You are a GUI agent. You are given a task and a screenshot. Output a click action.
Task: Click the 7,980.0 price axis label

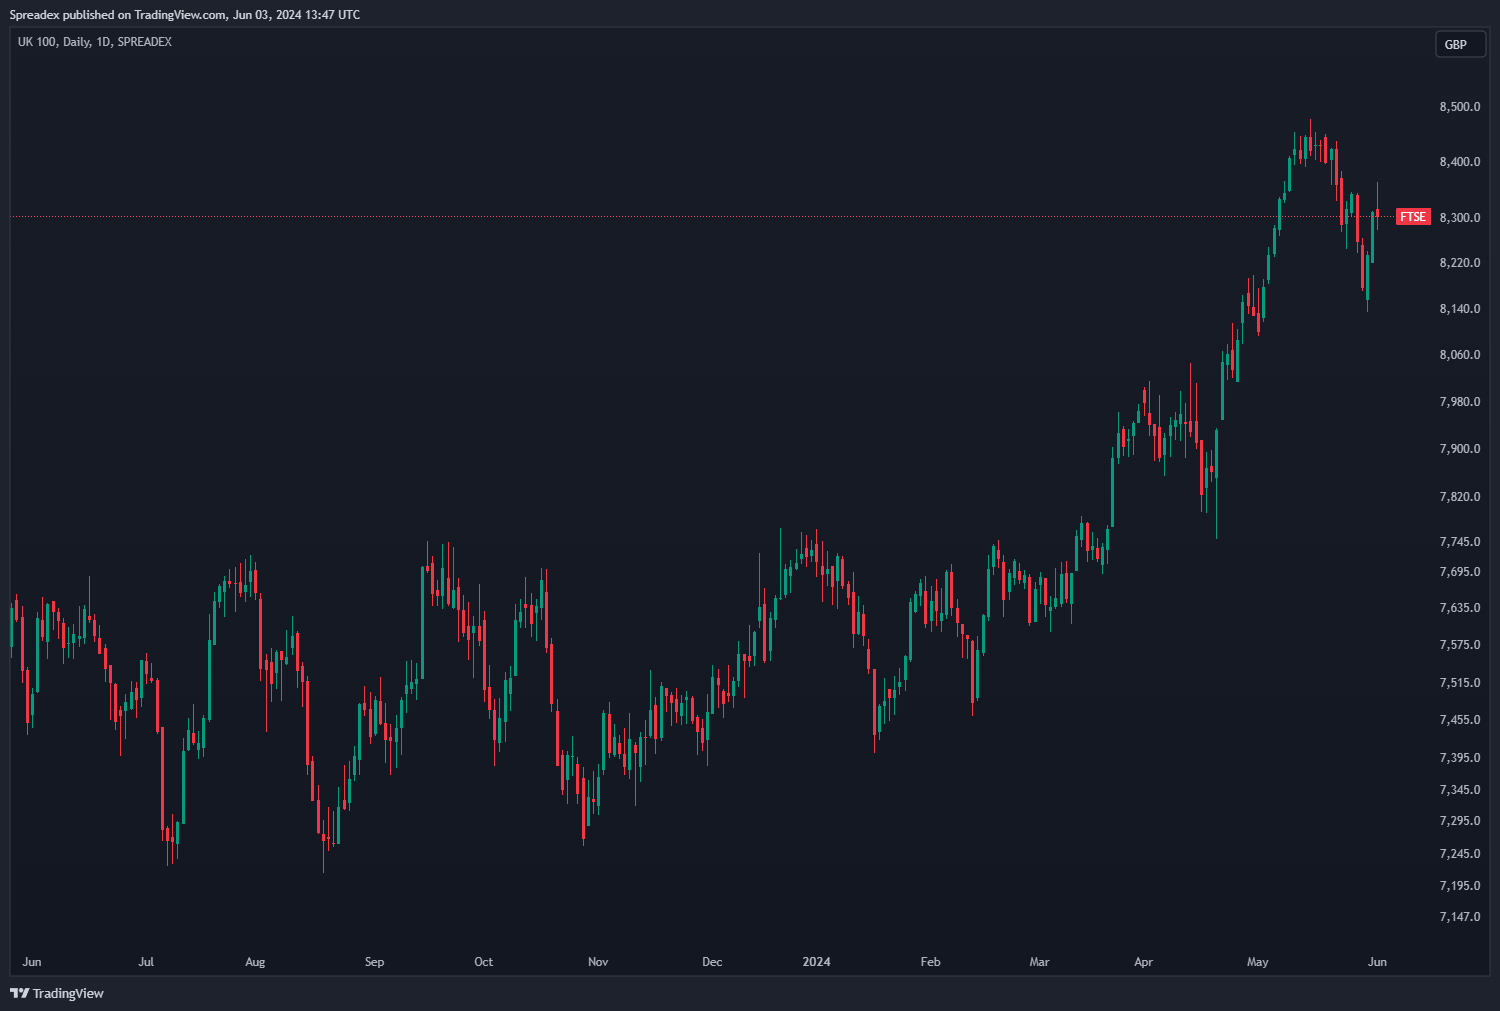pyautogui.click(x=1460, y=402)
